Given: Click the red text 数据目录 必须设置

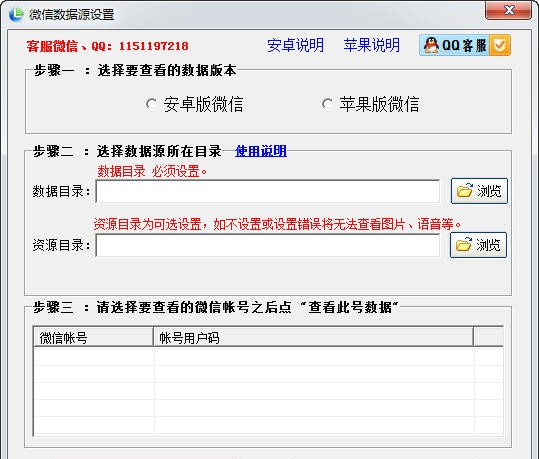Looking at the screenshot, I should point(152,171).
